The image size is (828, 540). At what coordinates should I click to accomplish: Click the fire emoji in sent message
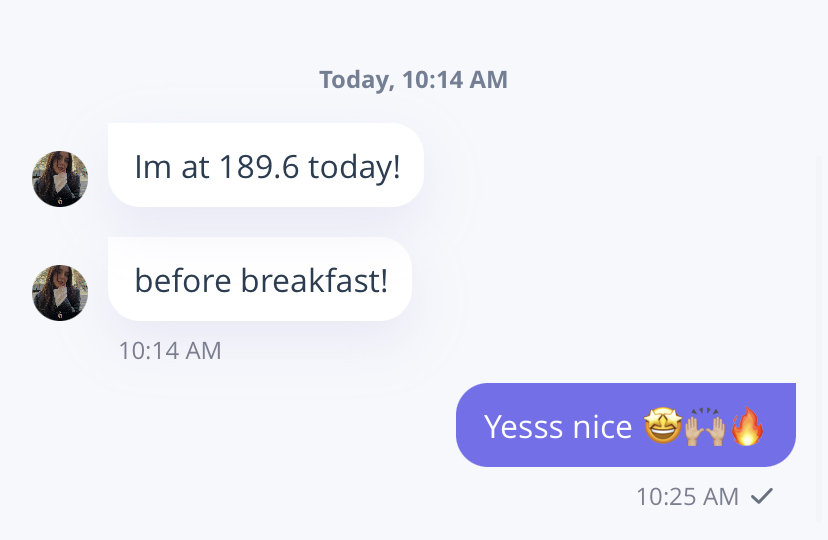tap(747, 426)
